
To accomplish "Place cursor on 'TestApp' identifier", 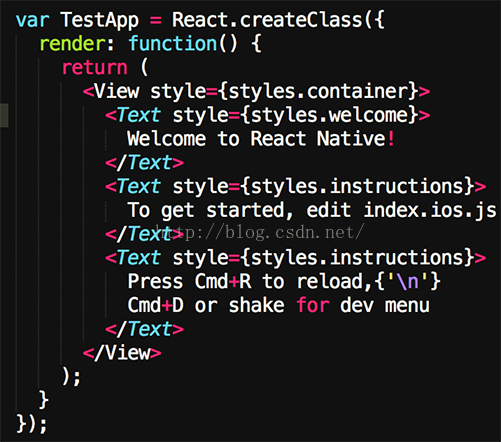I will pos(100,21).
